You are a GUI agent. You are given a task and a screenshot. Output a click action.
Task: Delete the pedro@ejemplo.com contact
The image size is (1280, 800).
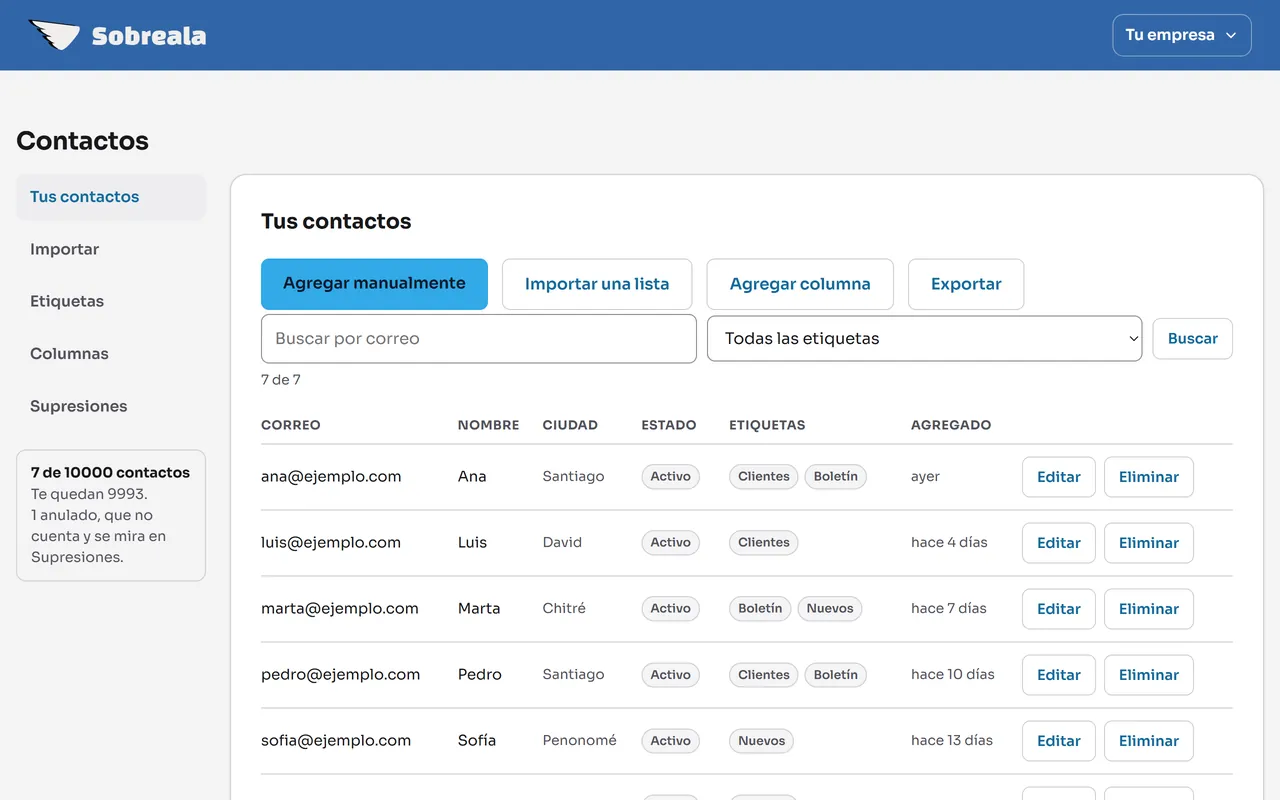click(1148, 675)
